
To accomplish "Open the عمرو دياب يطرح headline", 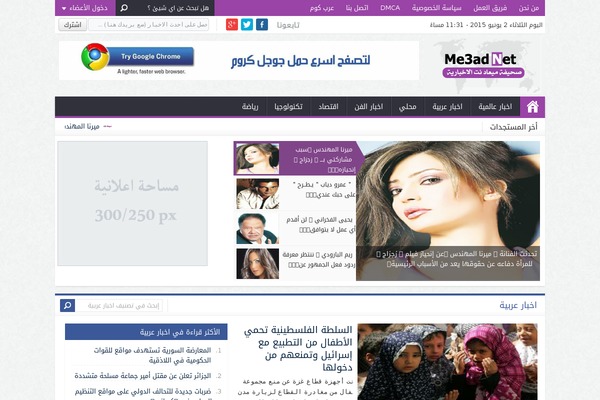I will point(324,189).
